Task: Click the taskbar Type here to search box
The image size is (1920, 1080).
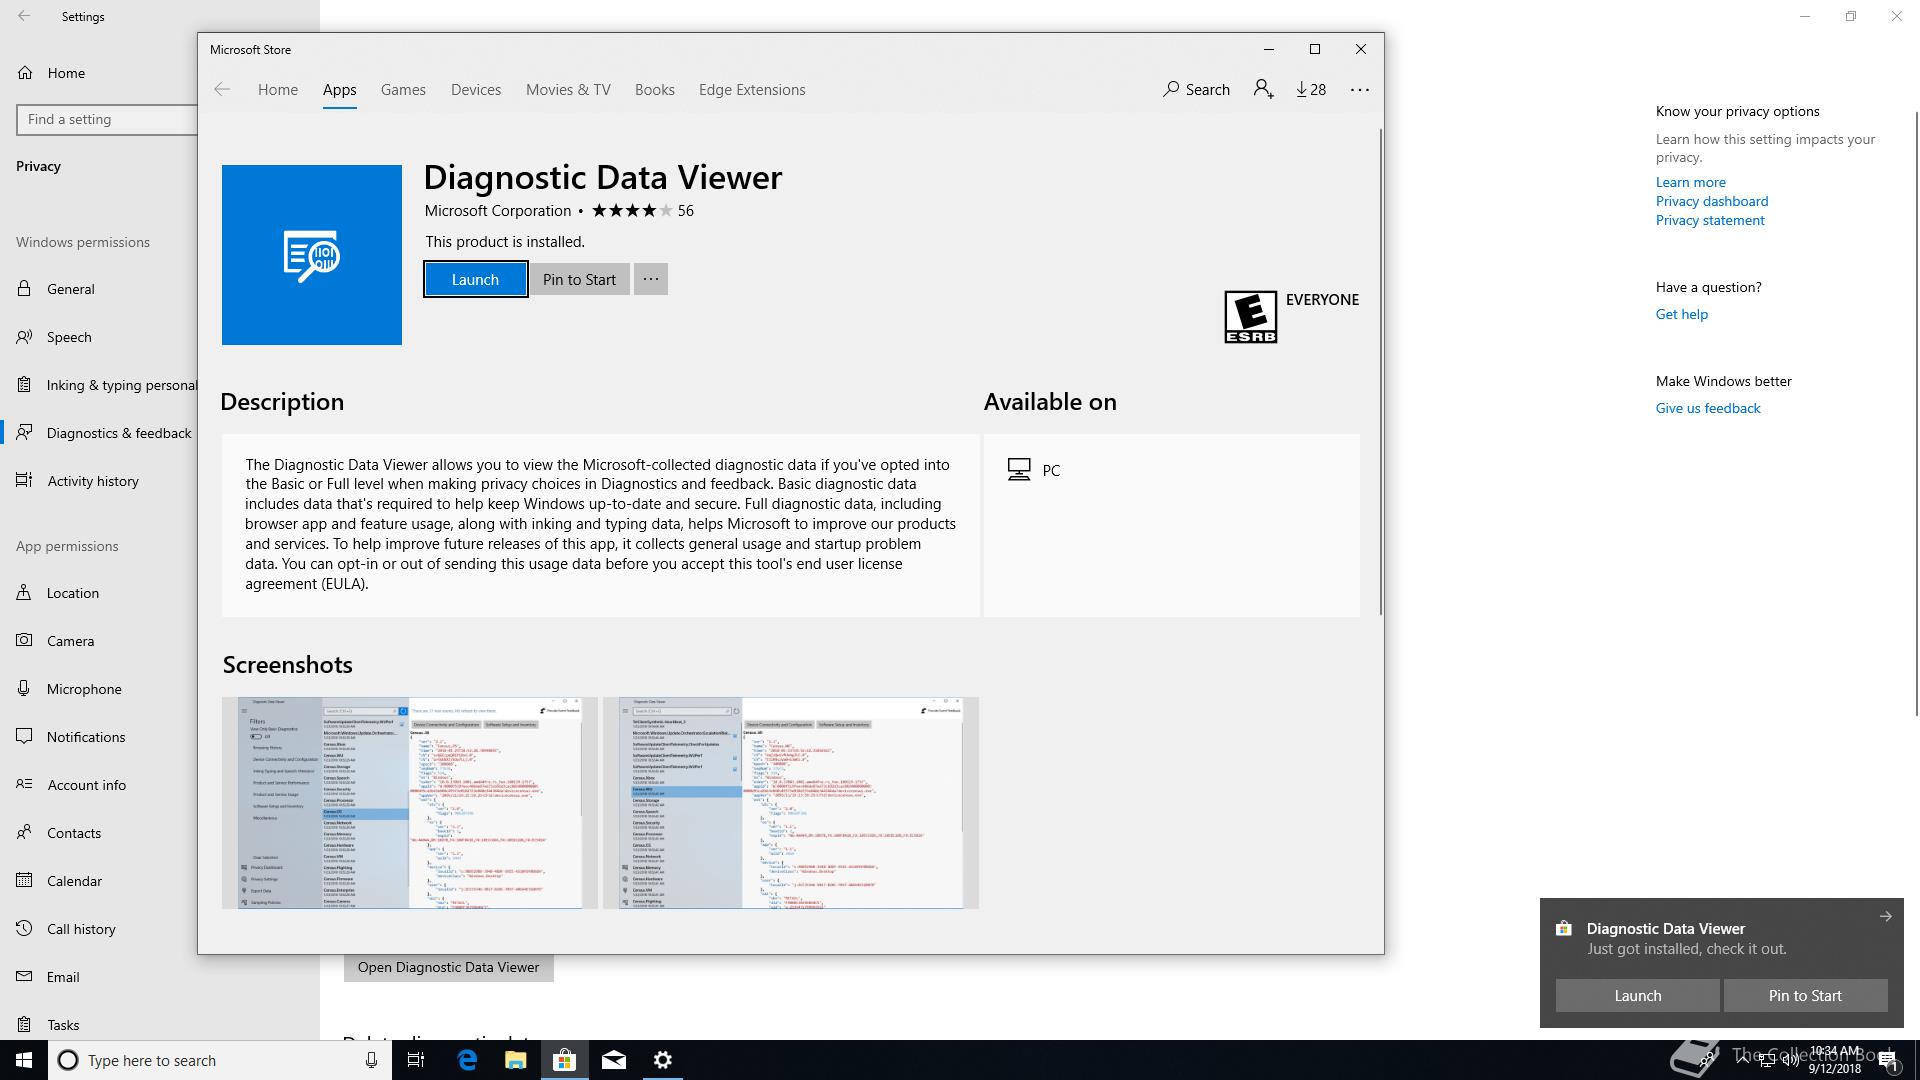Action: pyautogui.click(x=218, y=1060)
